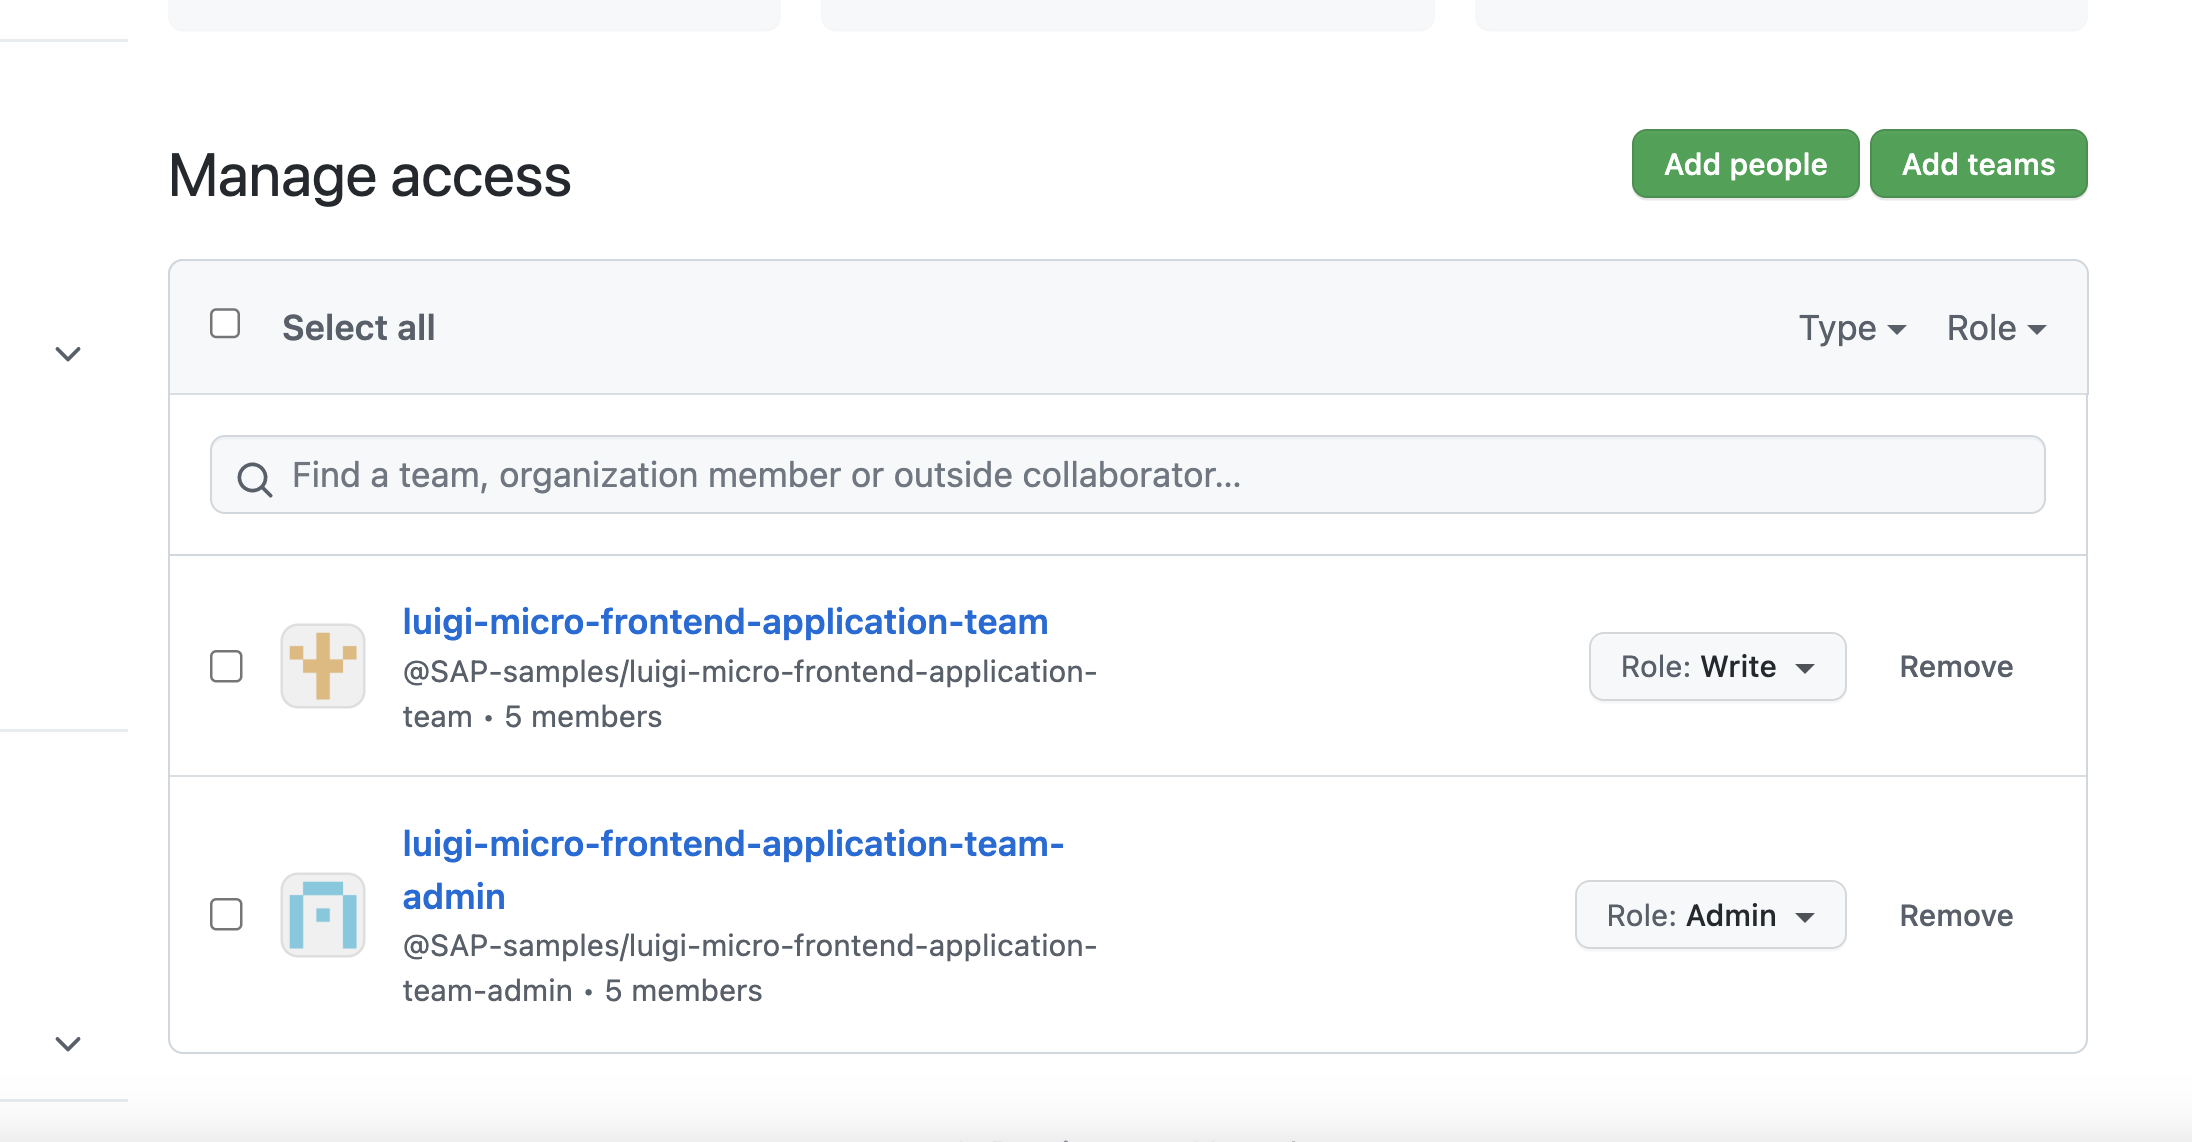2192x1142 pixels.
Task: Remove the team-admin team access
Action: tap(1955, 915)
